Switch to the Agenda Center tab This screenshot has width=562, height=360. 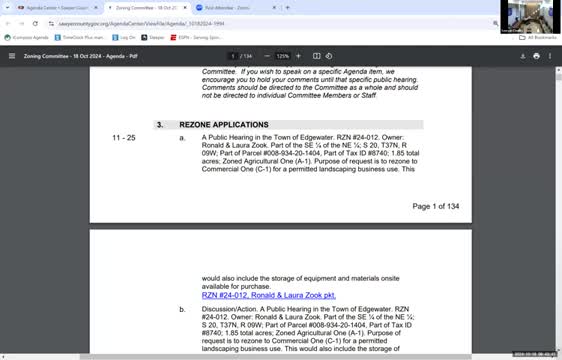click(57, 8)
